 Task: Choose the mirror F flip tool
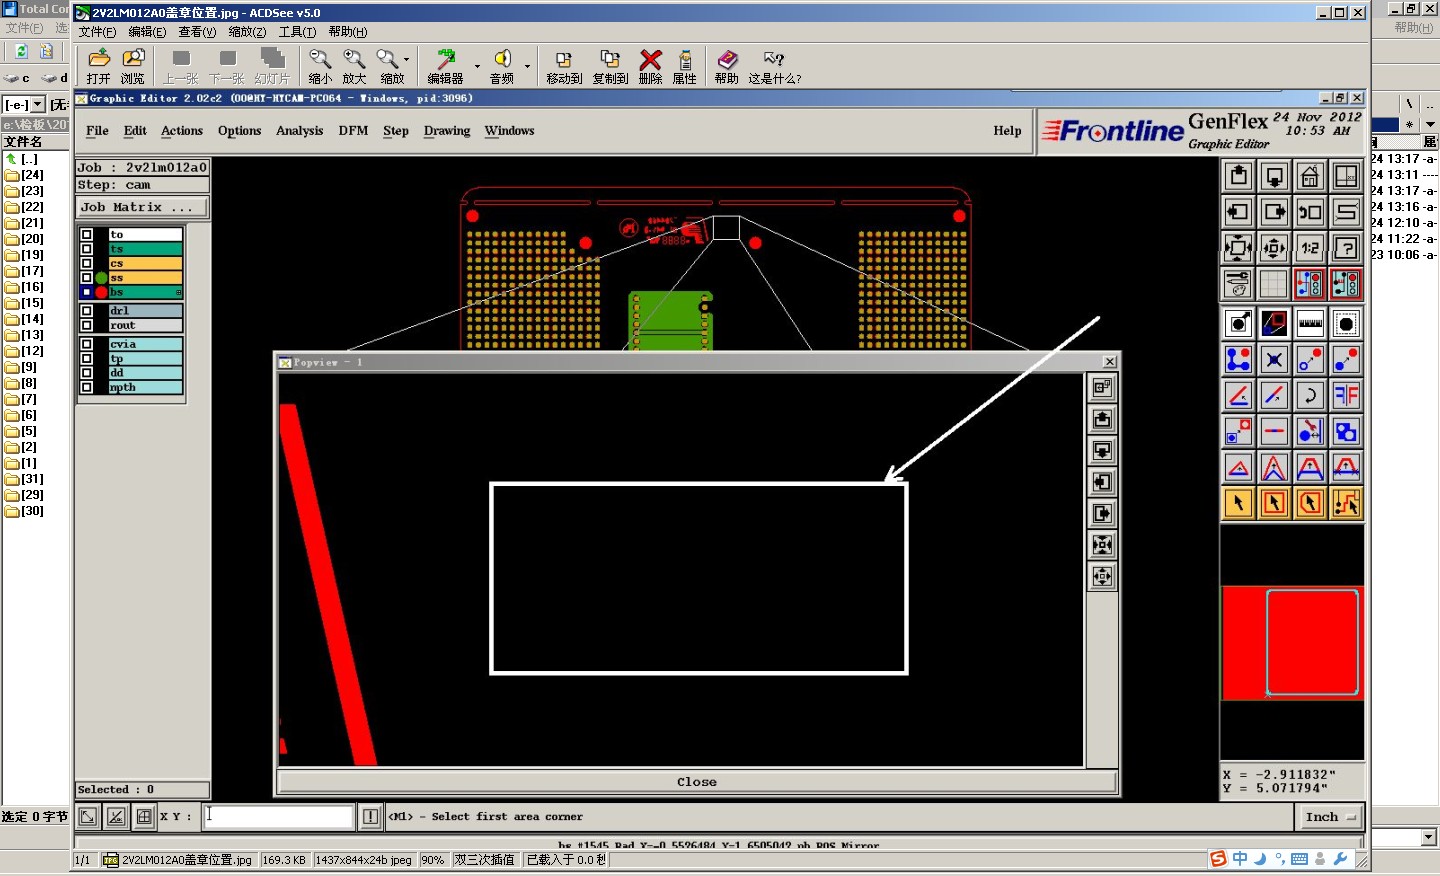[x=1346, y=395]
